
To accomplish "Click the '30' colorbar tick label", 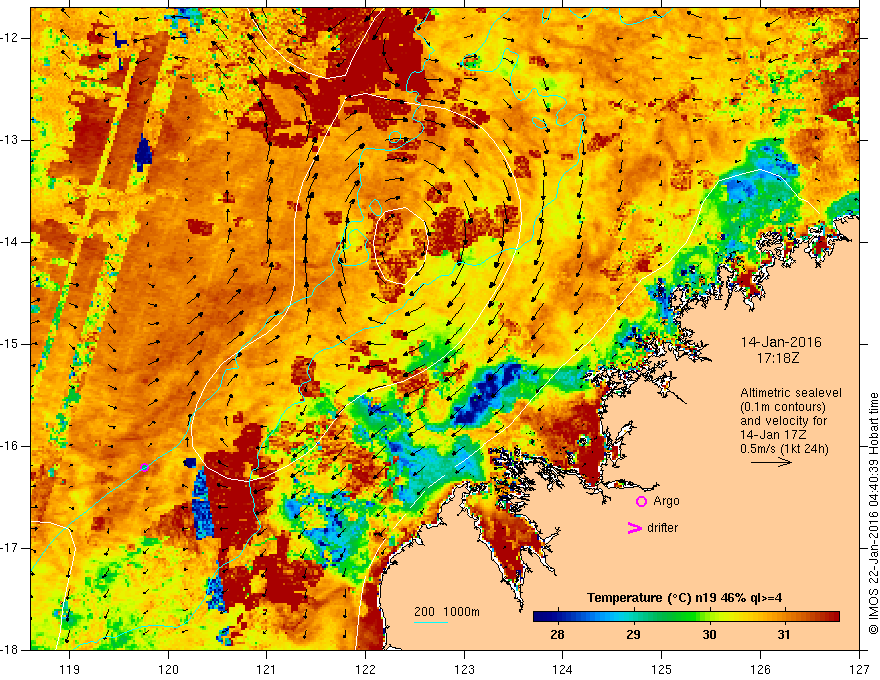I will pos(709,635).
